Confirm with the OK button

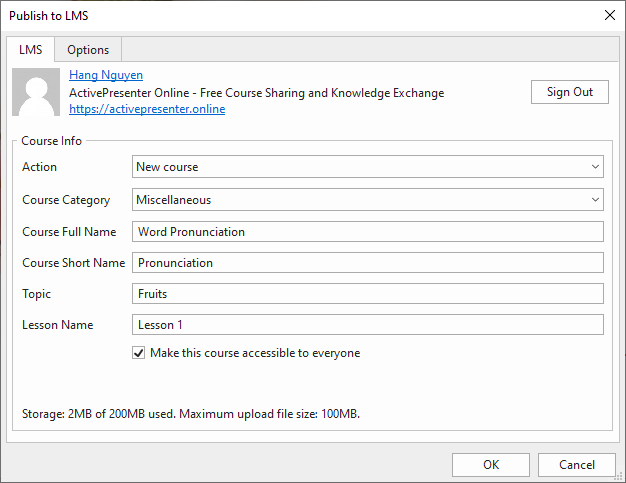(x=491, y=465)
